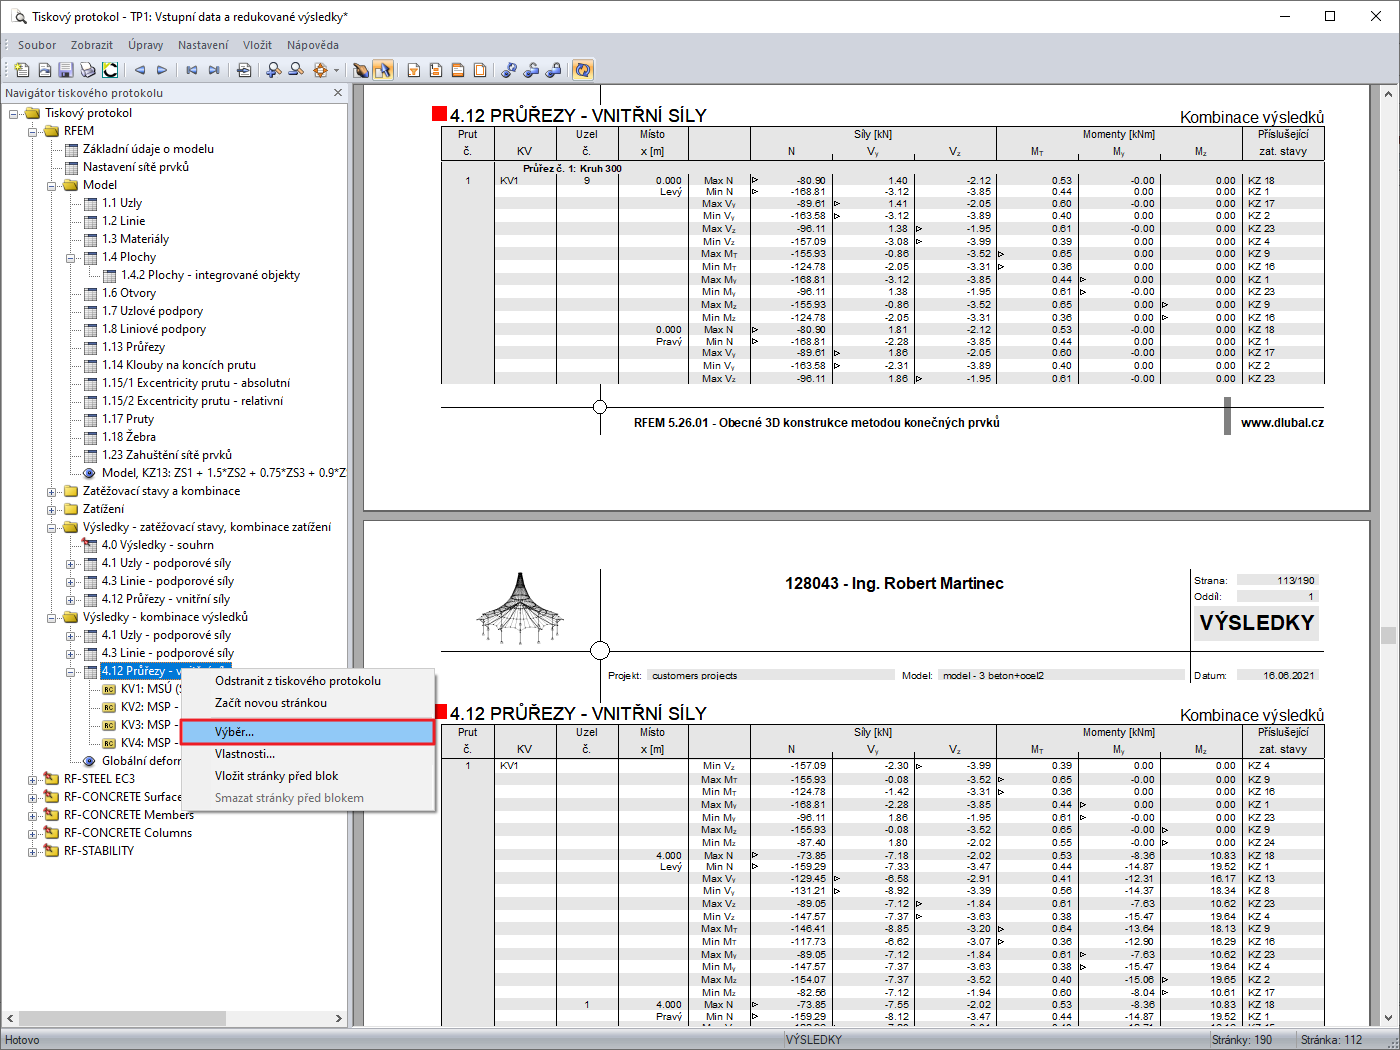This screenshot has width=1400, height=1050.
Task: Expand the RF-STEEL EC3 node
Action: pyautogui.click(x=33, y=779)
